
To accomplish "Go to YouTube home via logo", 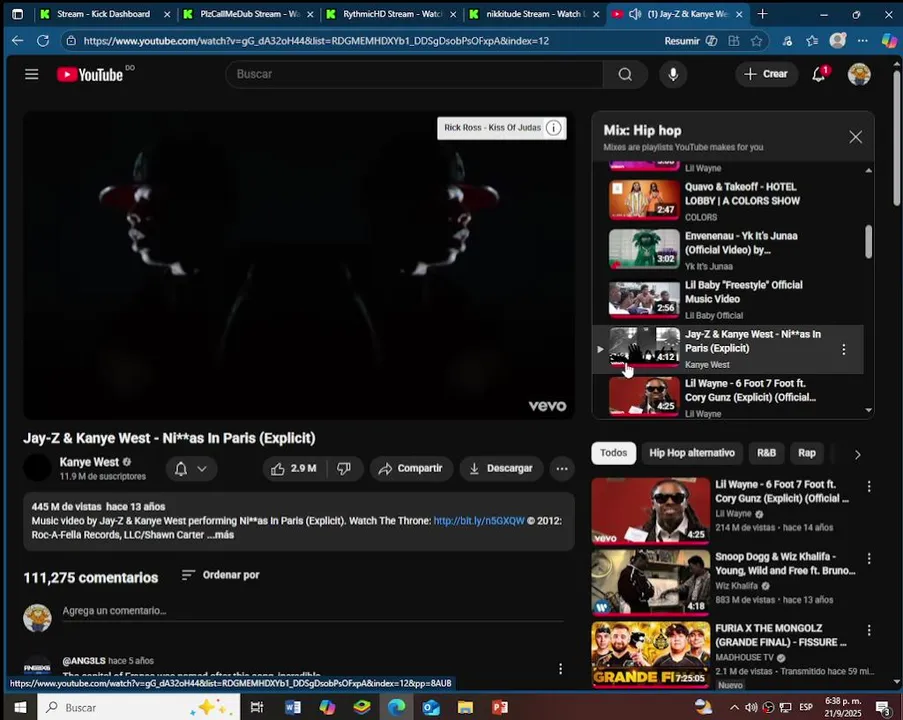I will click(x=90, y=74).
